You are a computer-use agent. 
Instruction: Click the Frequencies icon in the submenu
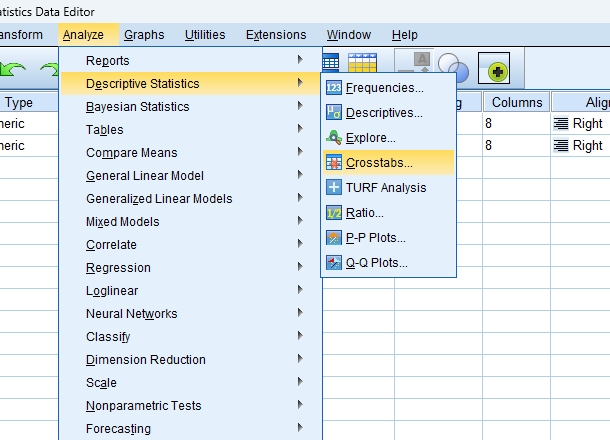pyautogui.click(x=335, y=88)
